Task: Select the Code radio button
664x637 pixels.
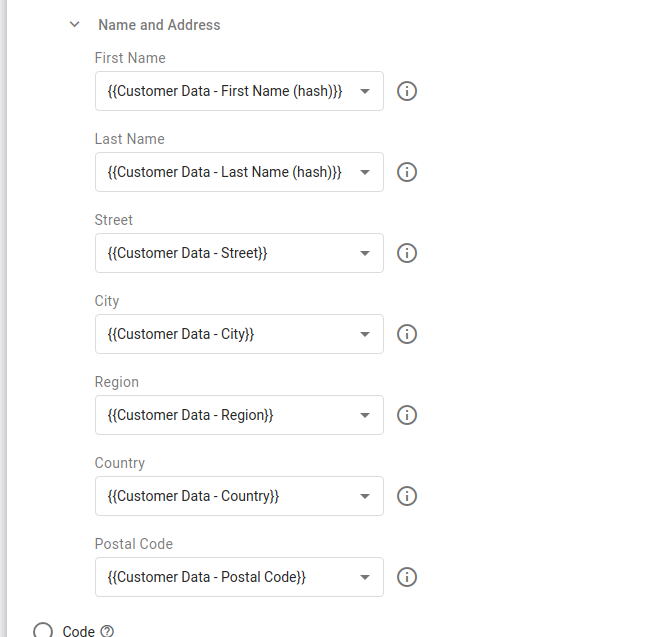Action: pos(43,631)
